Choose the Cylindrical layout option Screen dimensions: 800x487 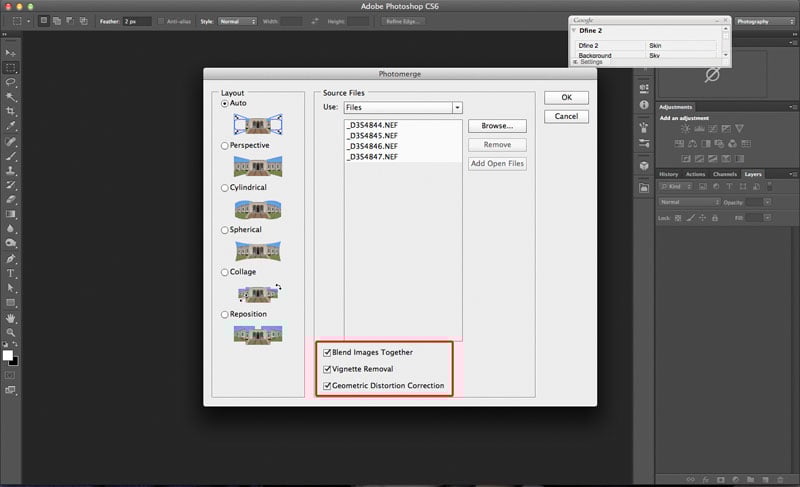point(224,188)
